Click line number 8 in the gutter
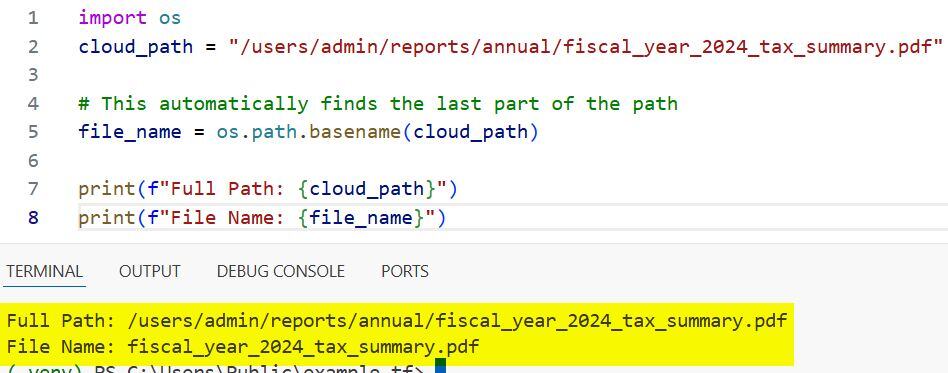Image resolution: width=948 pixels, height=373 pixels. 33,217
